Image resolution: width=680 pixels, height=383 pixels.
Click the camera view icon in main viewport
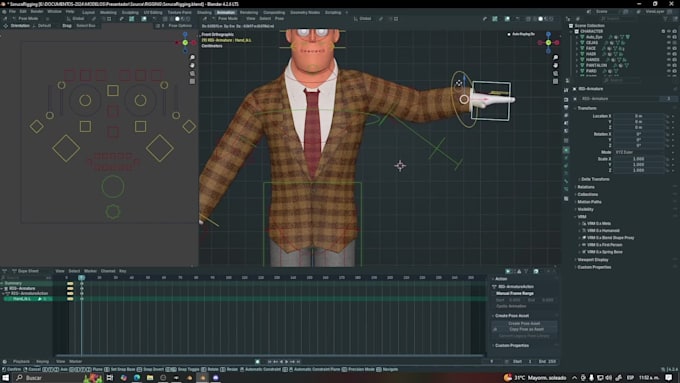556,73
